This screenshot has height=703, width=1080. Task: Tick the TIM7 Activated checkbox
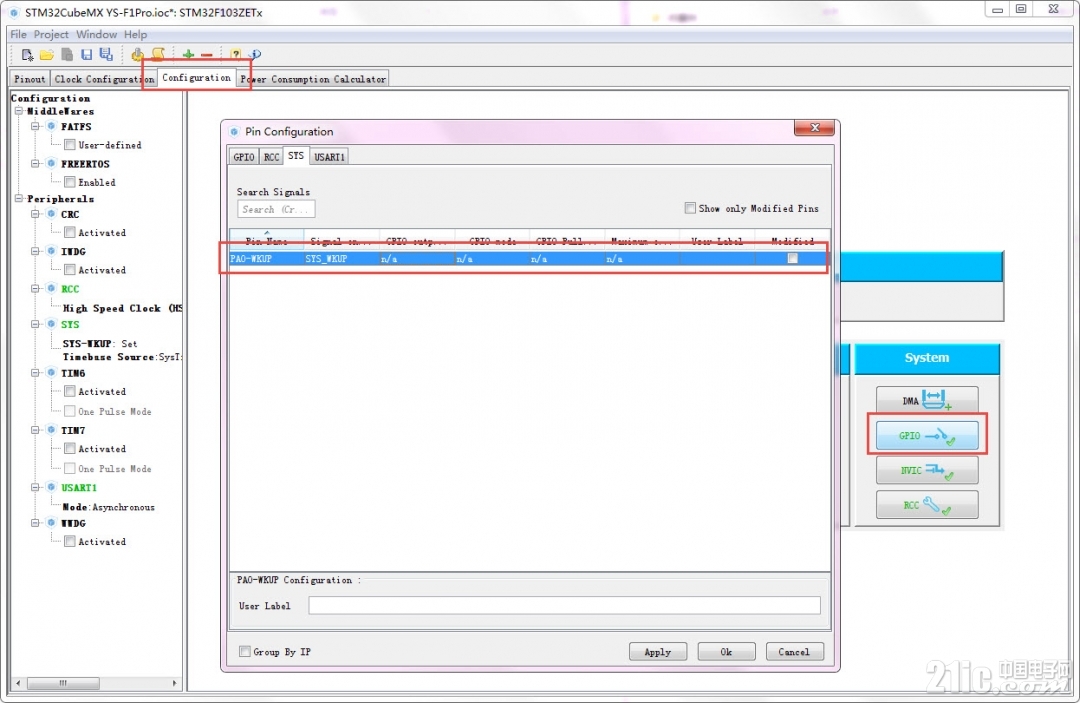click(70, 448)
